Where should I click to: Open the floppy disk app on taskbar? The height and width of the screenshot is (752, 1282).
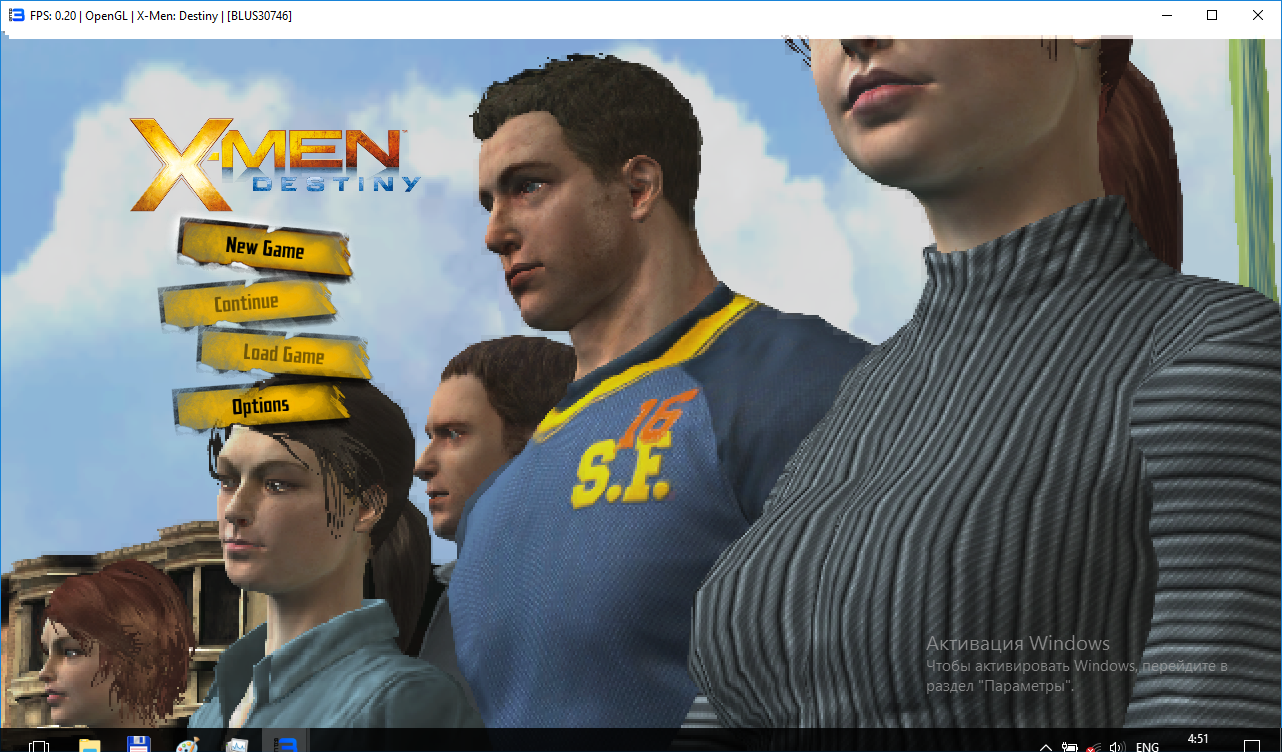click(x=138, y=746)
